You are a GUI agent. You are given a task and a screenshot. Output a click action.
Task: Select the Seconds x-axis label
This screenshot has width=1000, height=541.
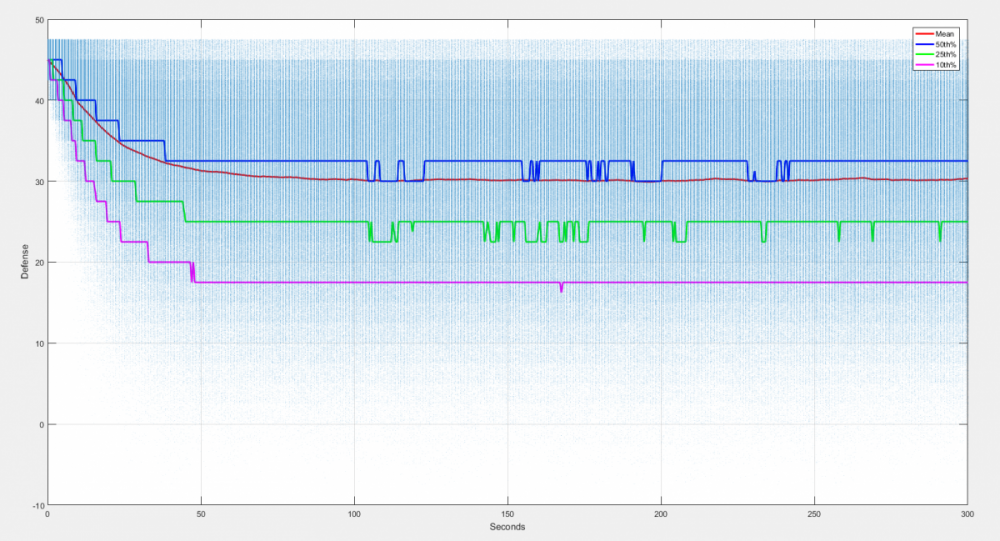pyautogui.click(x=507, y=527)
